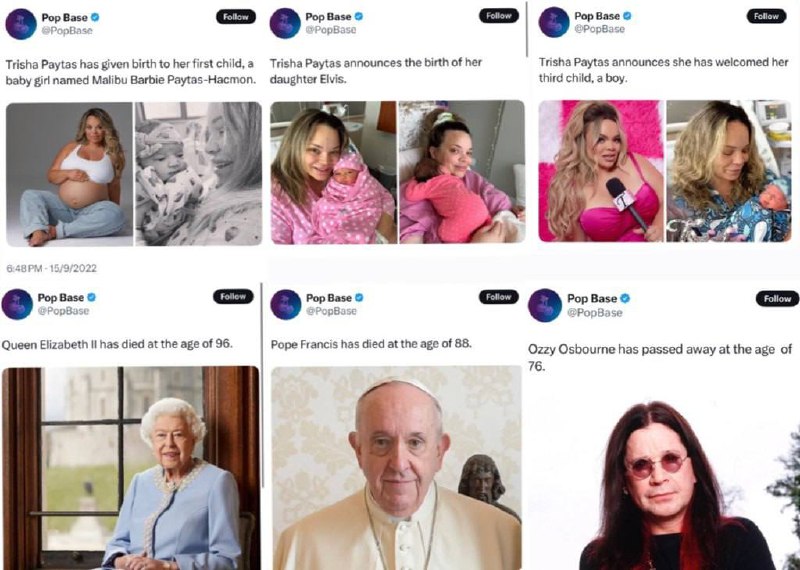This screenshot has width=800, height=570.
Task: Click verified badge on Queen Elizabeth tweet
Action: click(x=93, y=298)
